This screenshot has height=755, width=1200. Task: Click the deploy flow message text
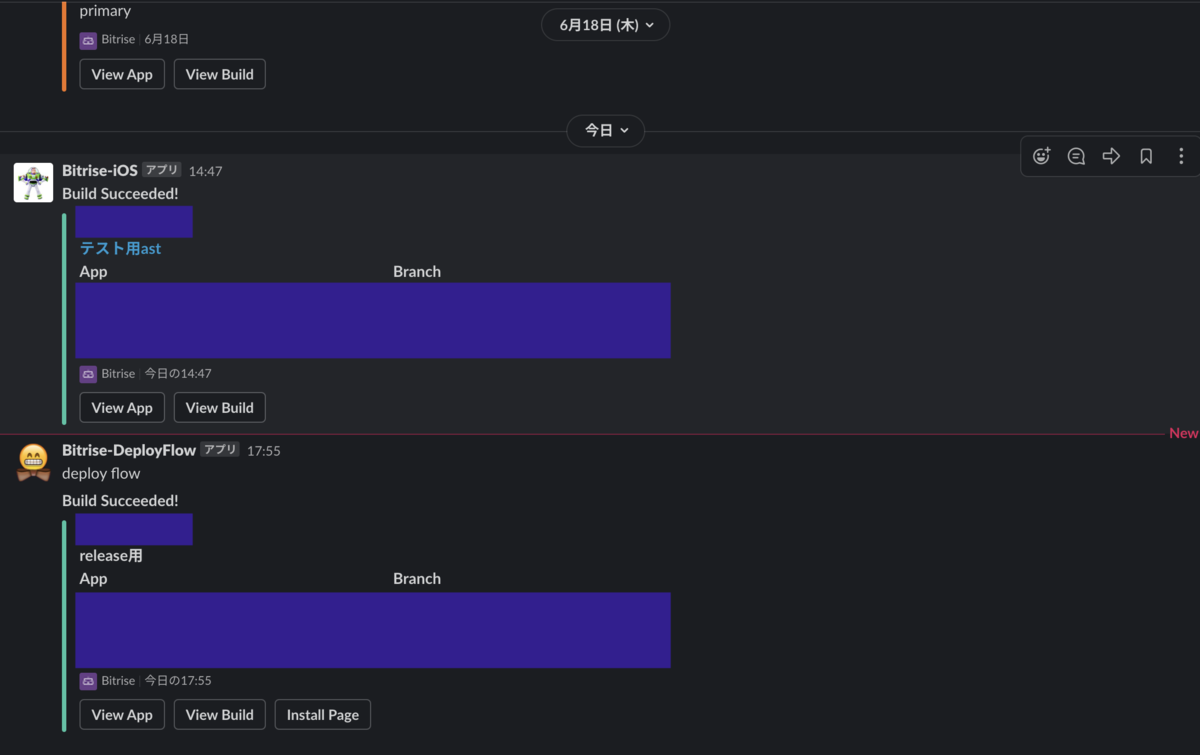click(x=101, y=474)
